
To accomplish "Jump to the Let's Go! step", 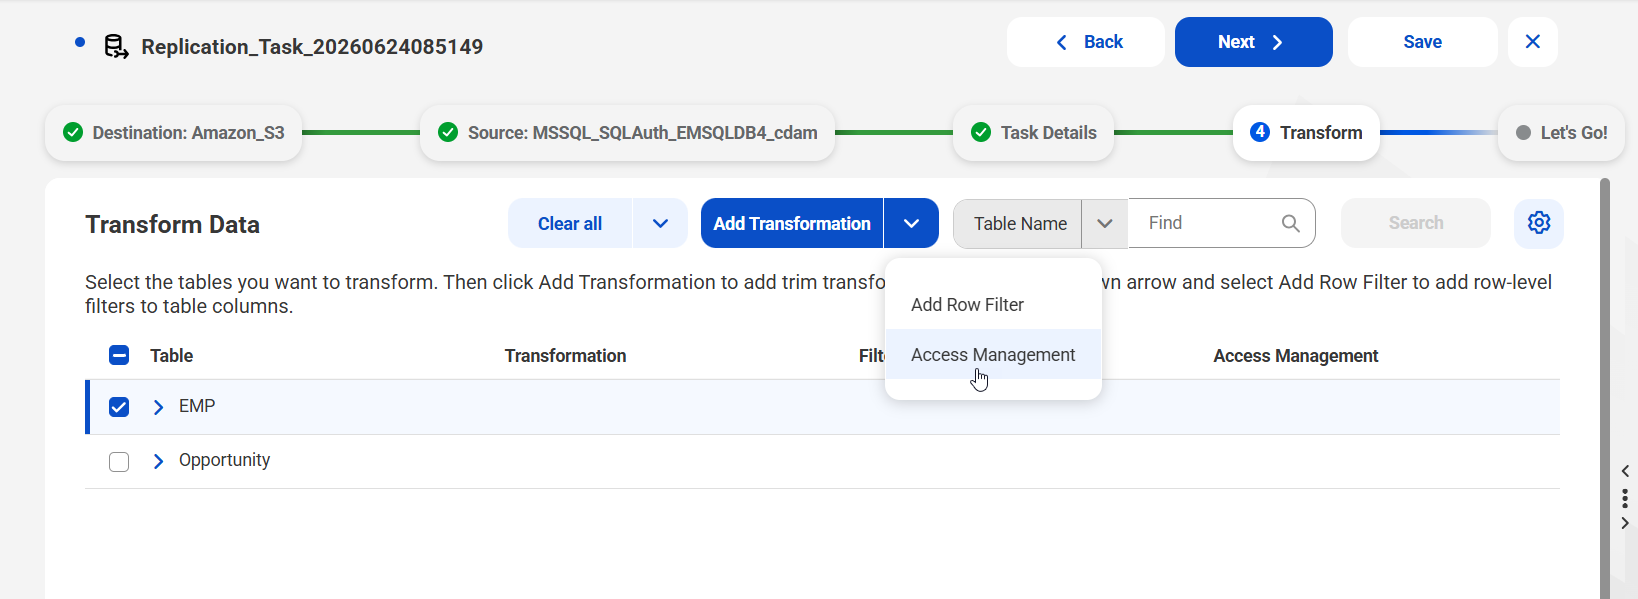I will (x=1561, y=133).
